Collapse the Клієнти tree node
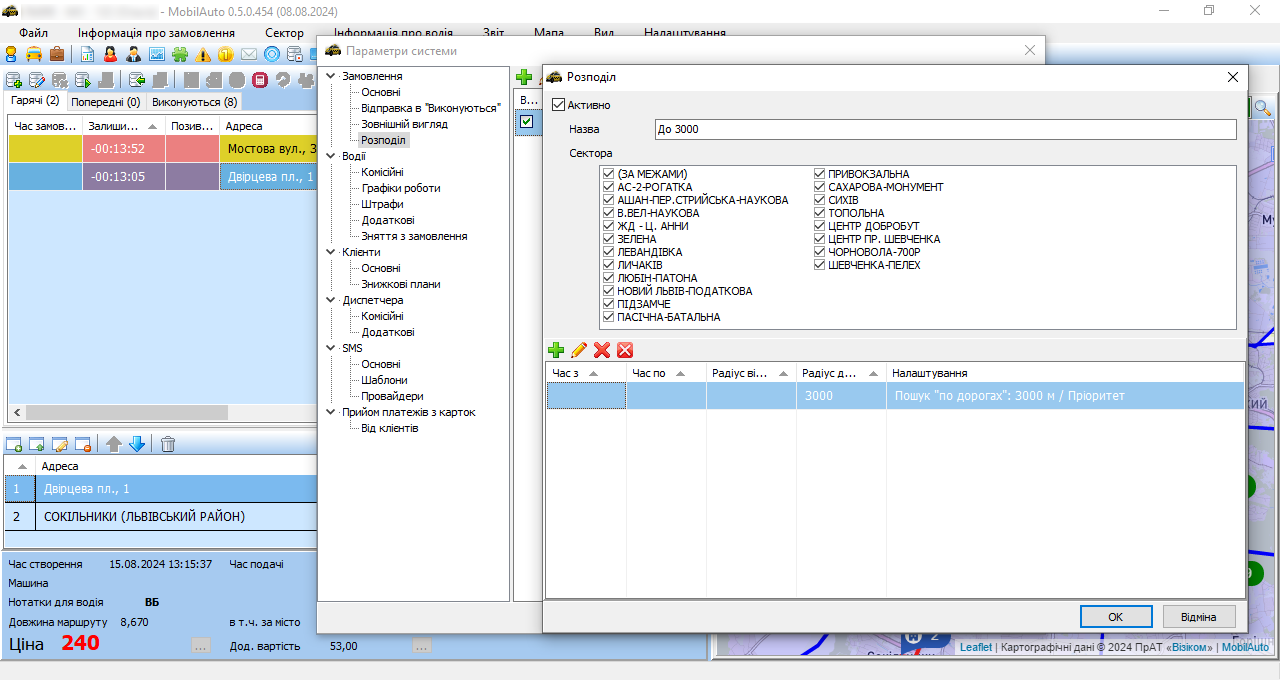The height and width of the screenshot is (680, 1280). (x=332, y=253)
